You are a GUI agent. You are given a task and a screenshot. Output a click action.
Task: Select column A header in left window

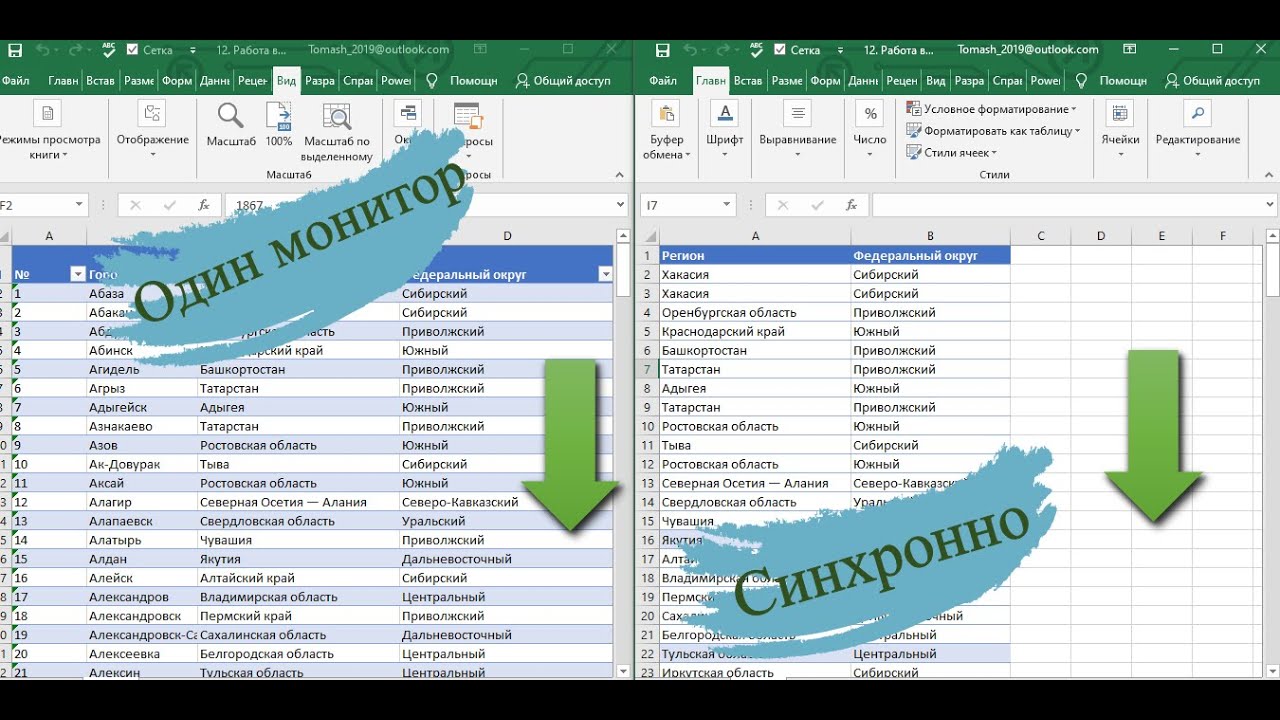point(48,236)
